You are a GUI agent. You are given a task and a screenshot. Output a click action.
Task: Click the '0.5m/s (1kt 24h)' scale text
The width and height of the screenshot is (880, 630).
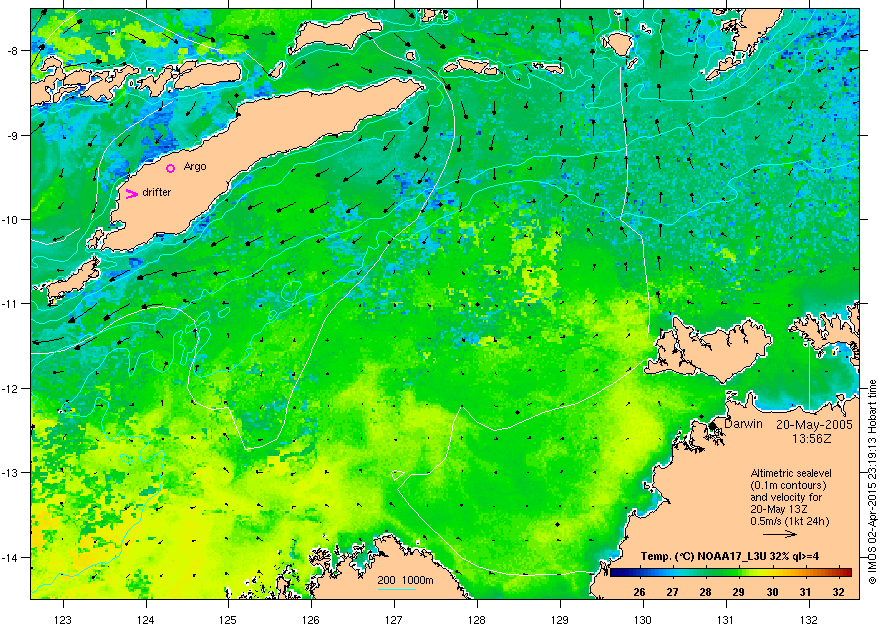790,521
